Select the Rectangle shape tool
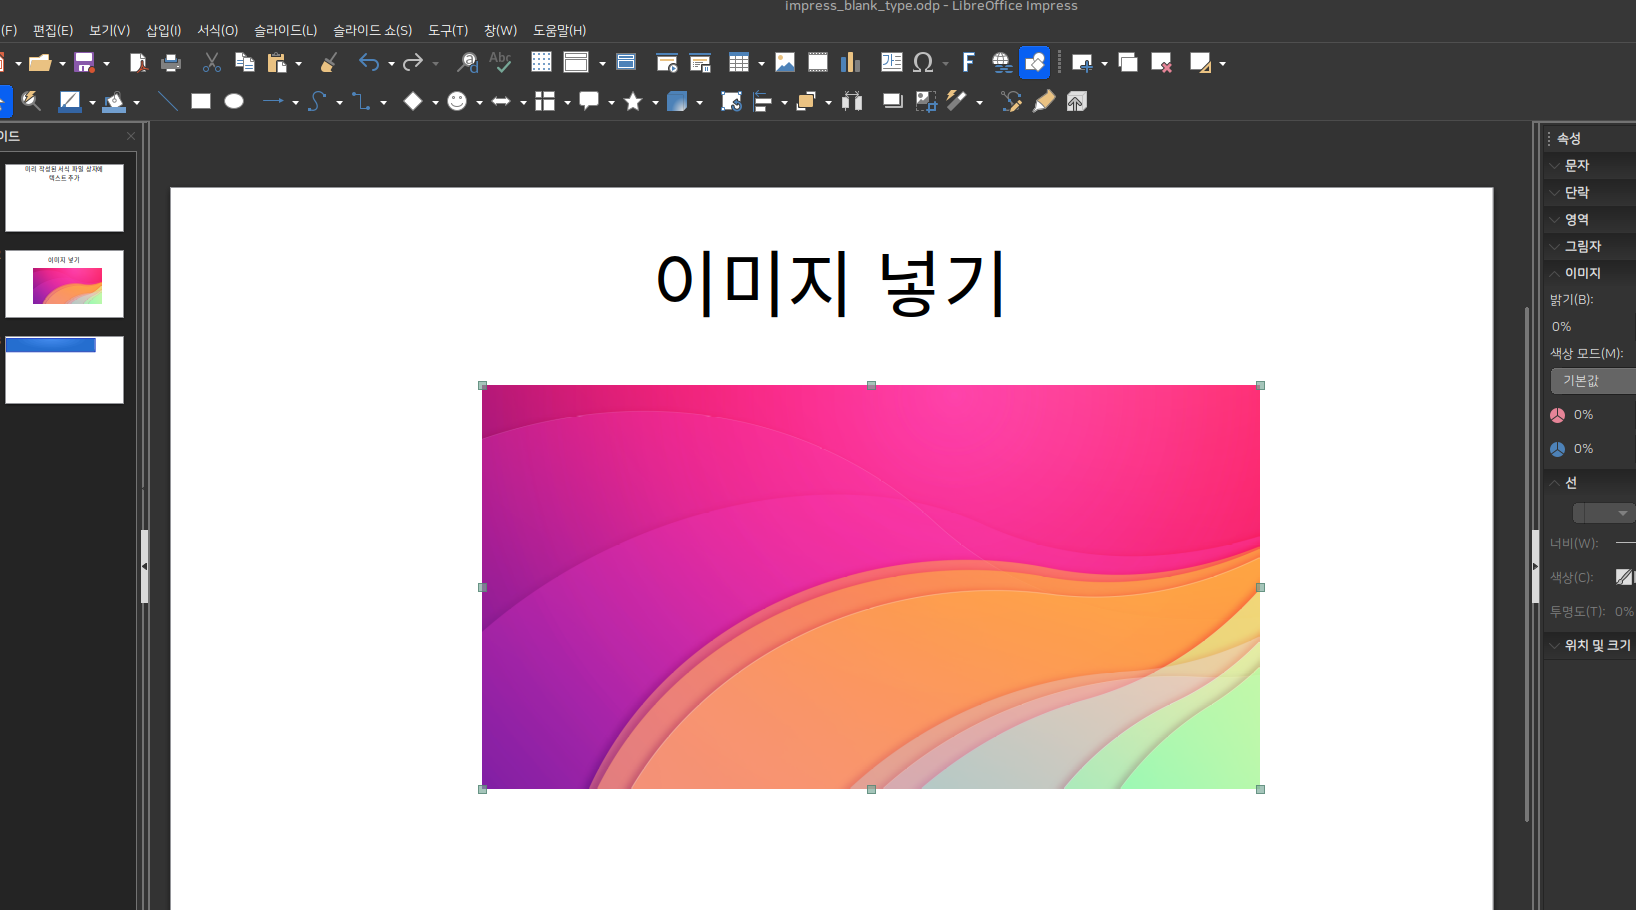 (201, 101)
